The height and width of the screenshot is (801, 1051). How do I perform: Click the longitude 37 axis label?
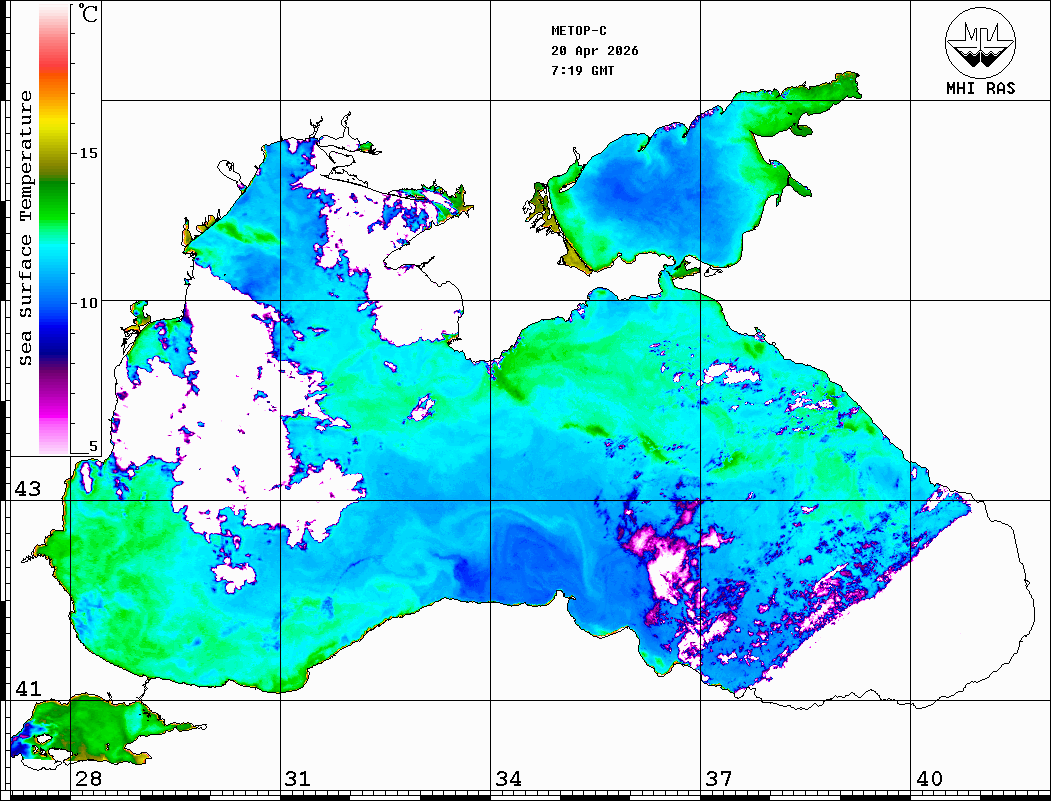718,779
